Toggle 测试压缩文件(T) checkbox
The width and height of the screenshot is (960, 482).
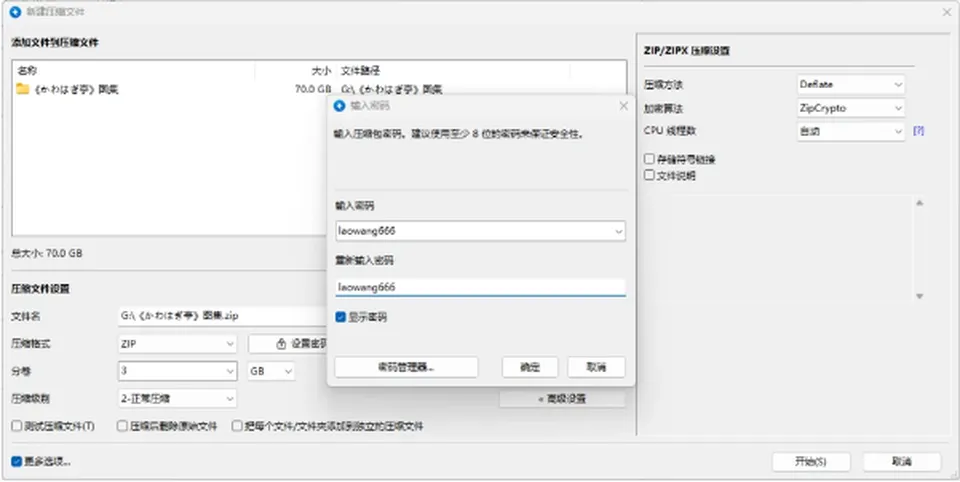click(x=17, y=426)
